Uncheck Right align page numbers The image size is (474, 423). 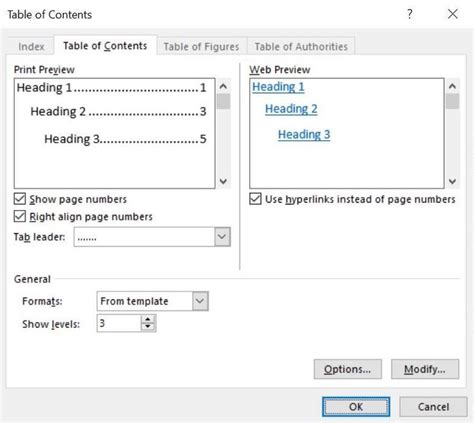click(20, 216)
